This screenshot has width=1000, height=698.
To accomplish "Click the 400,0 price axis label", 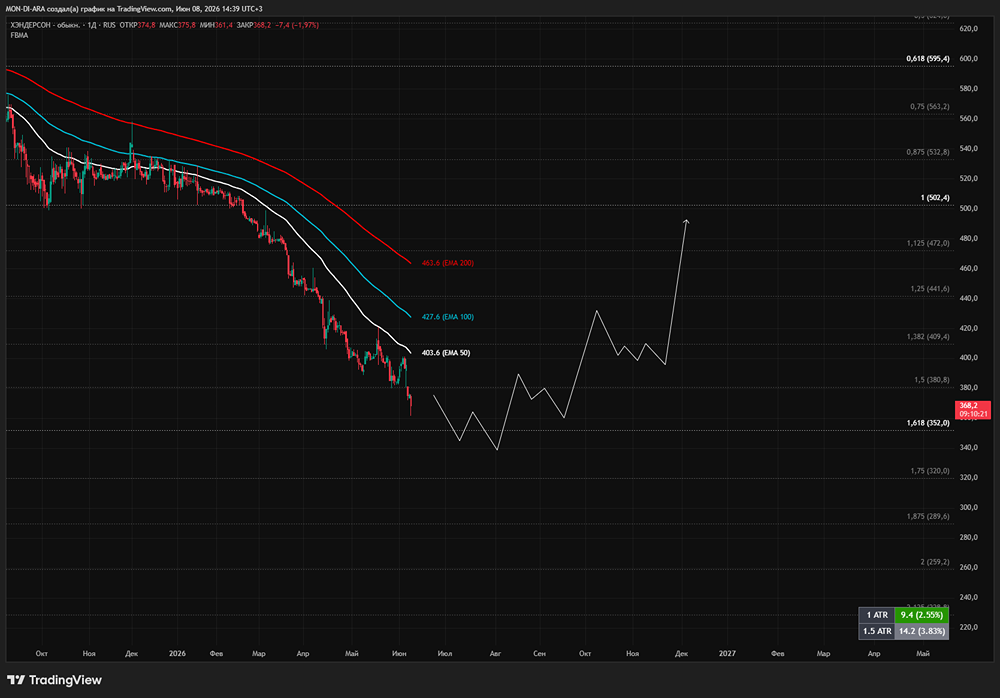I will point(968,358).
